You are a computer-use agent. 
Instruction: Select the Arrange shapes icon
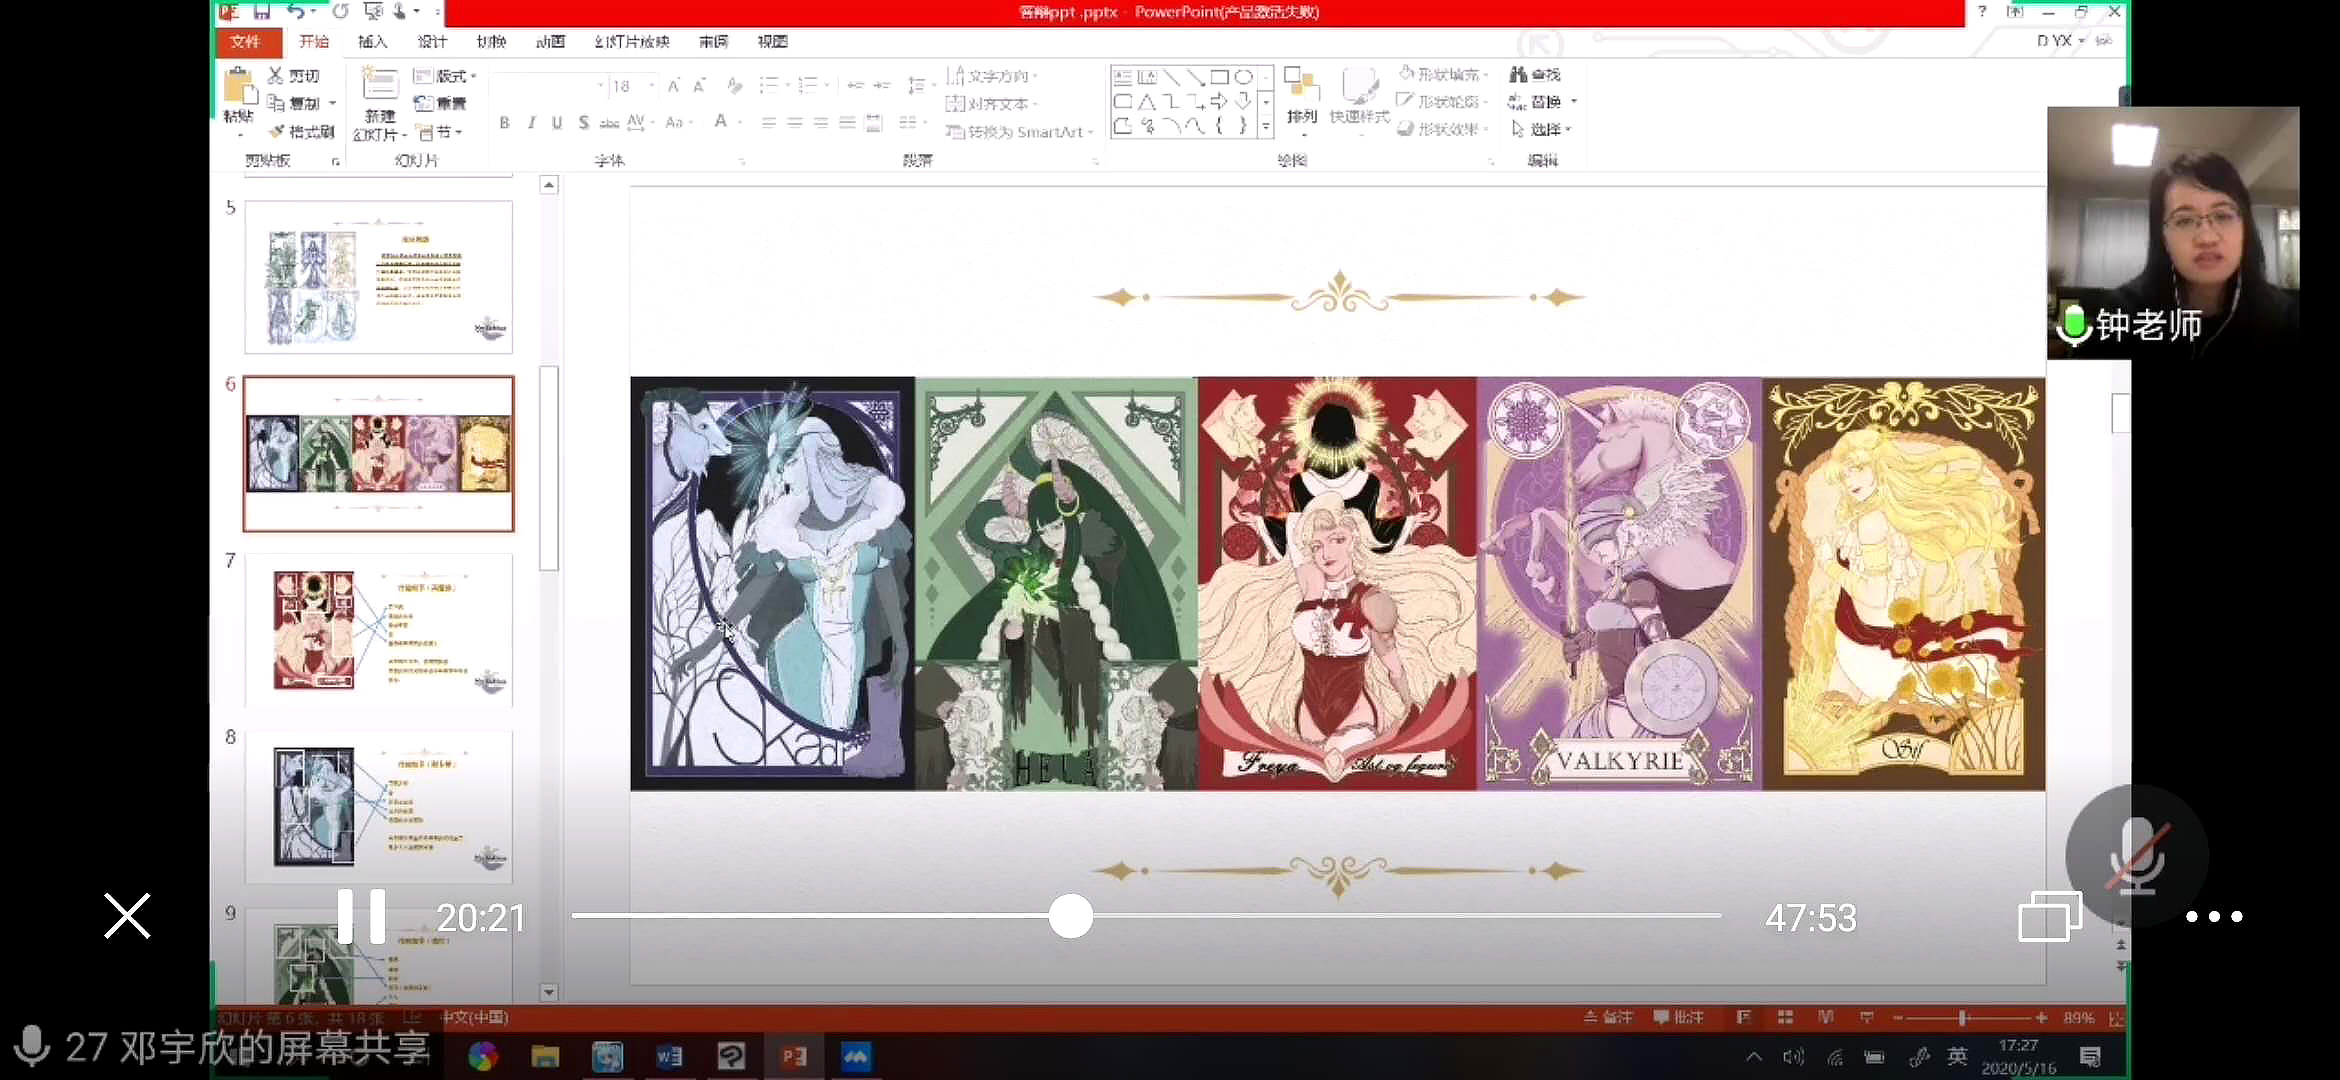[1301, 86]
